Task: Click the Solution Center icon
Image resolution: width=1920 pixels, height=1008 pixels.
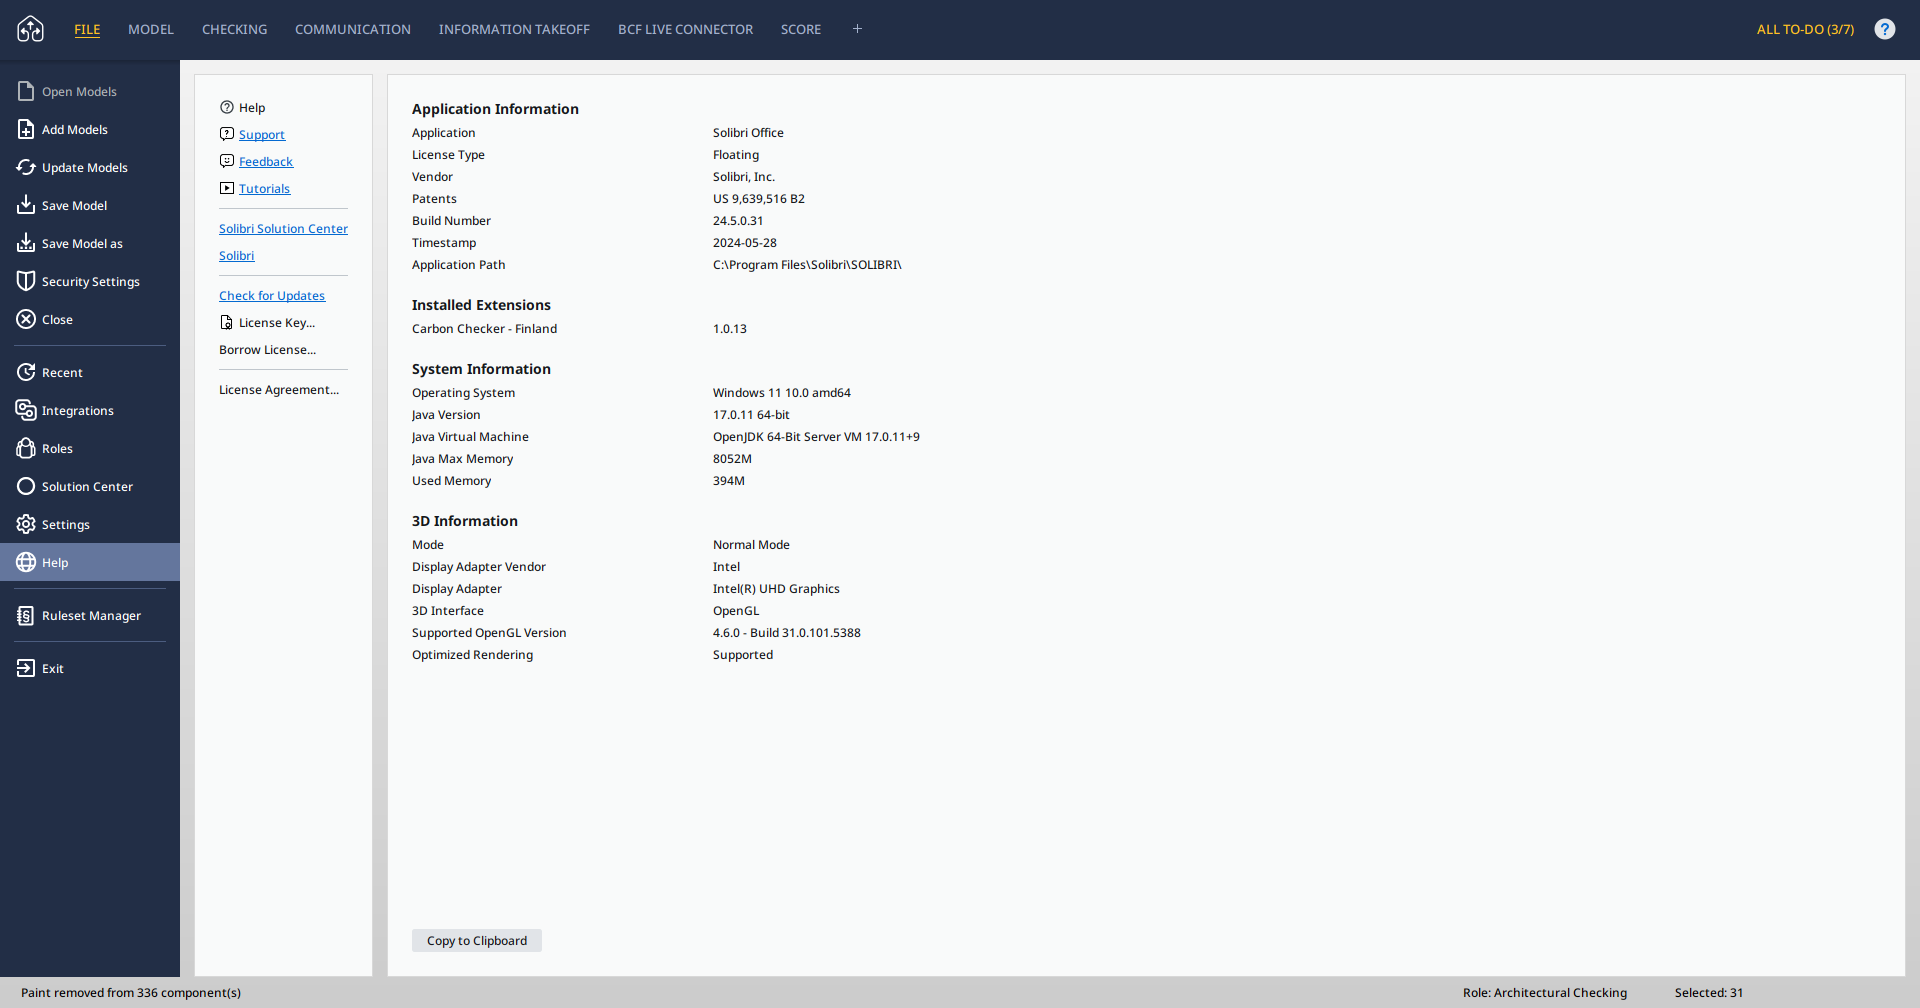Action: click(25, 486)
